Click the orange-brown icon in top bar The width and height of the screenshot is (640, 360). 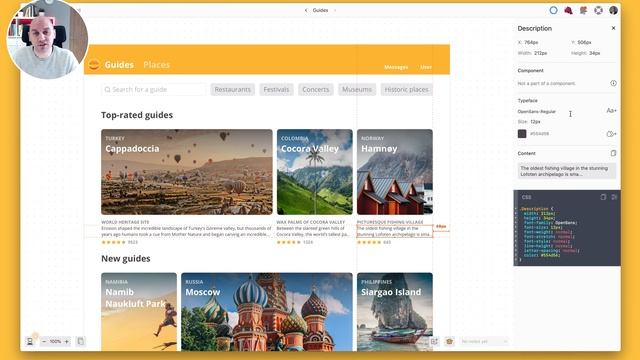(x=583, y=11)
